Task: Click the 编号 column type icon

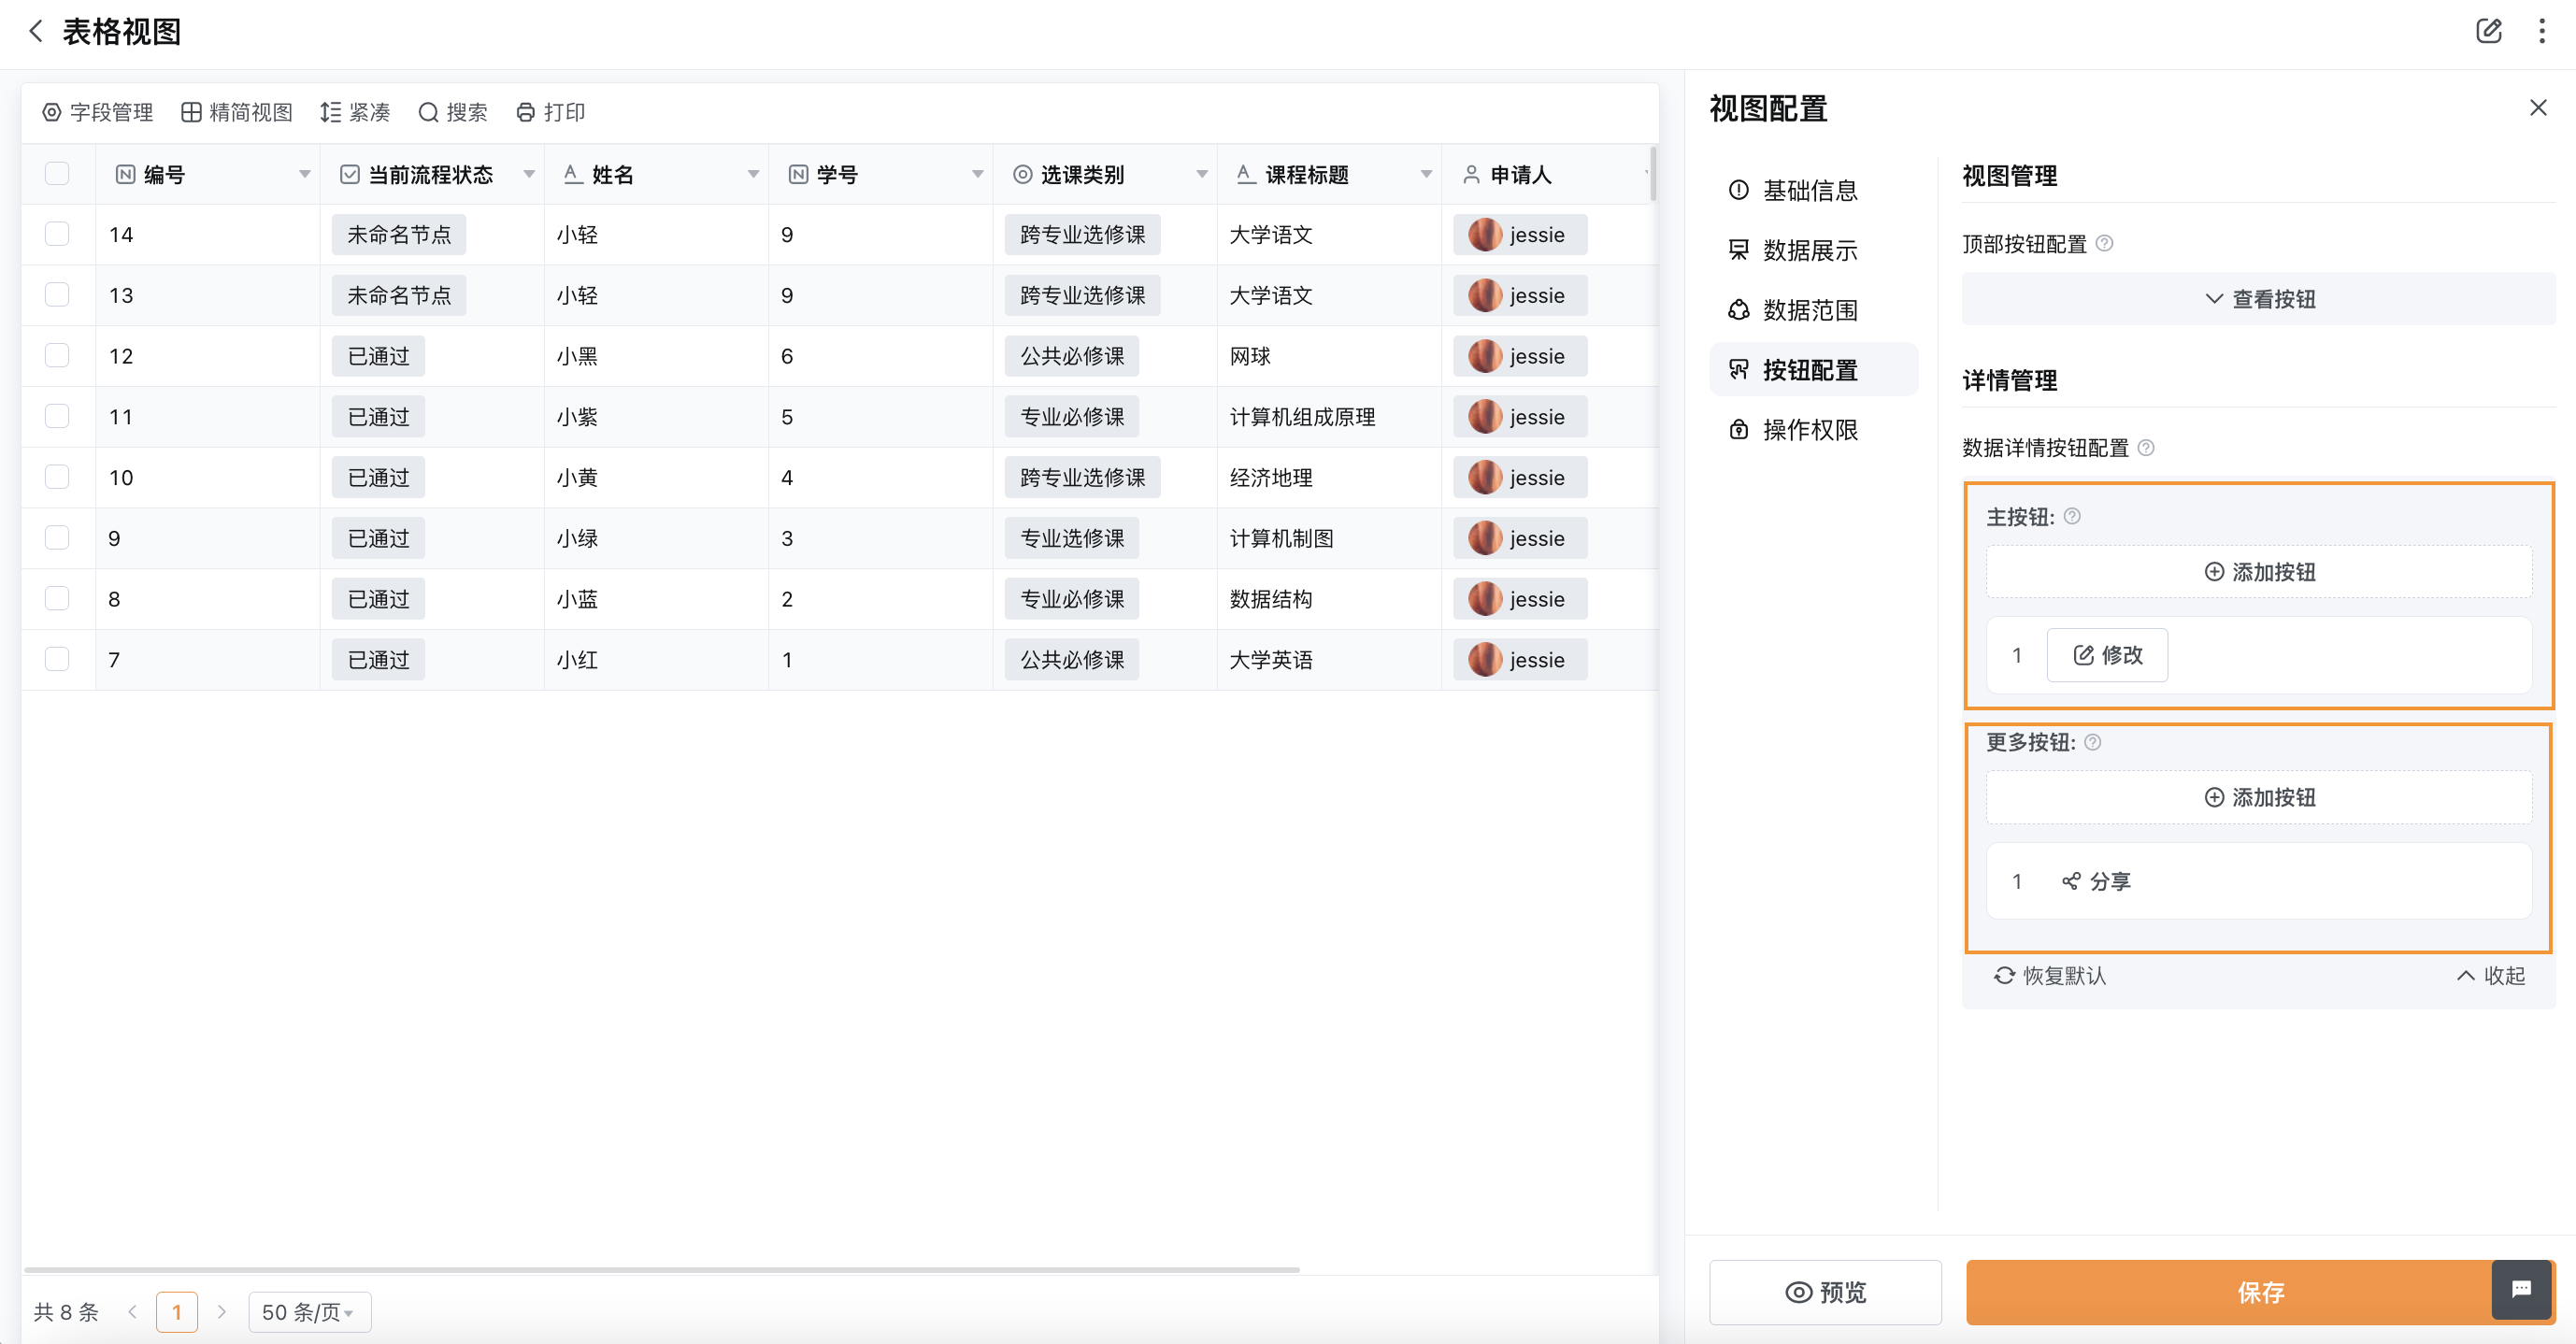Action: pyautogui.click(x=125, y=175)
